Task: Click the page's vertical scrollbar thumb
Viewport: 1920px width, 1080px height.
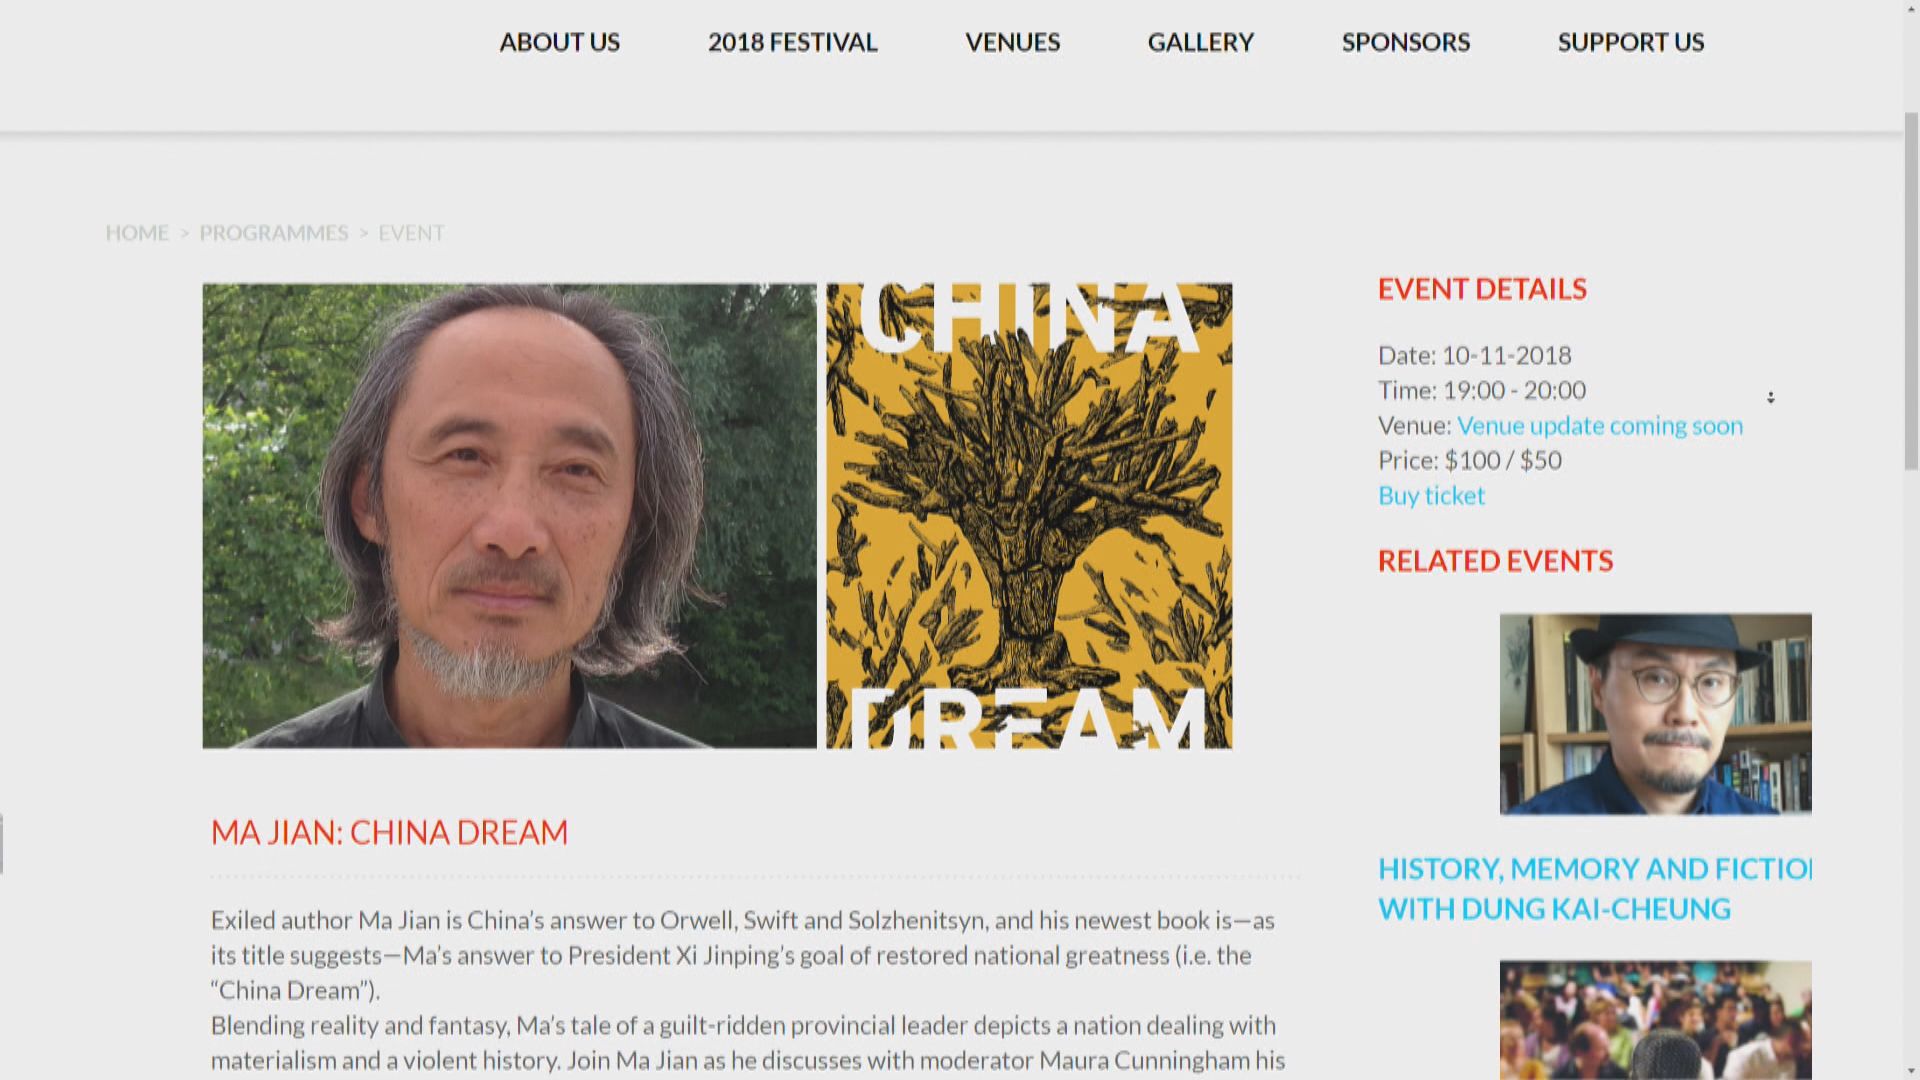Action: [x=1911, y=290]
